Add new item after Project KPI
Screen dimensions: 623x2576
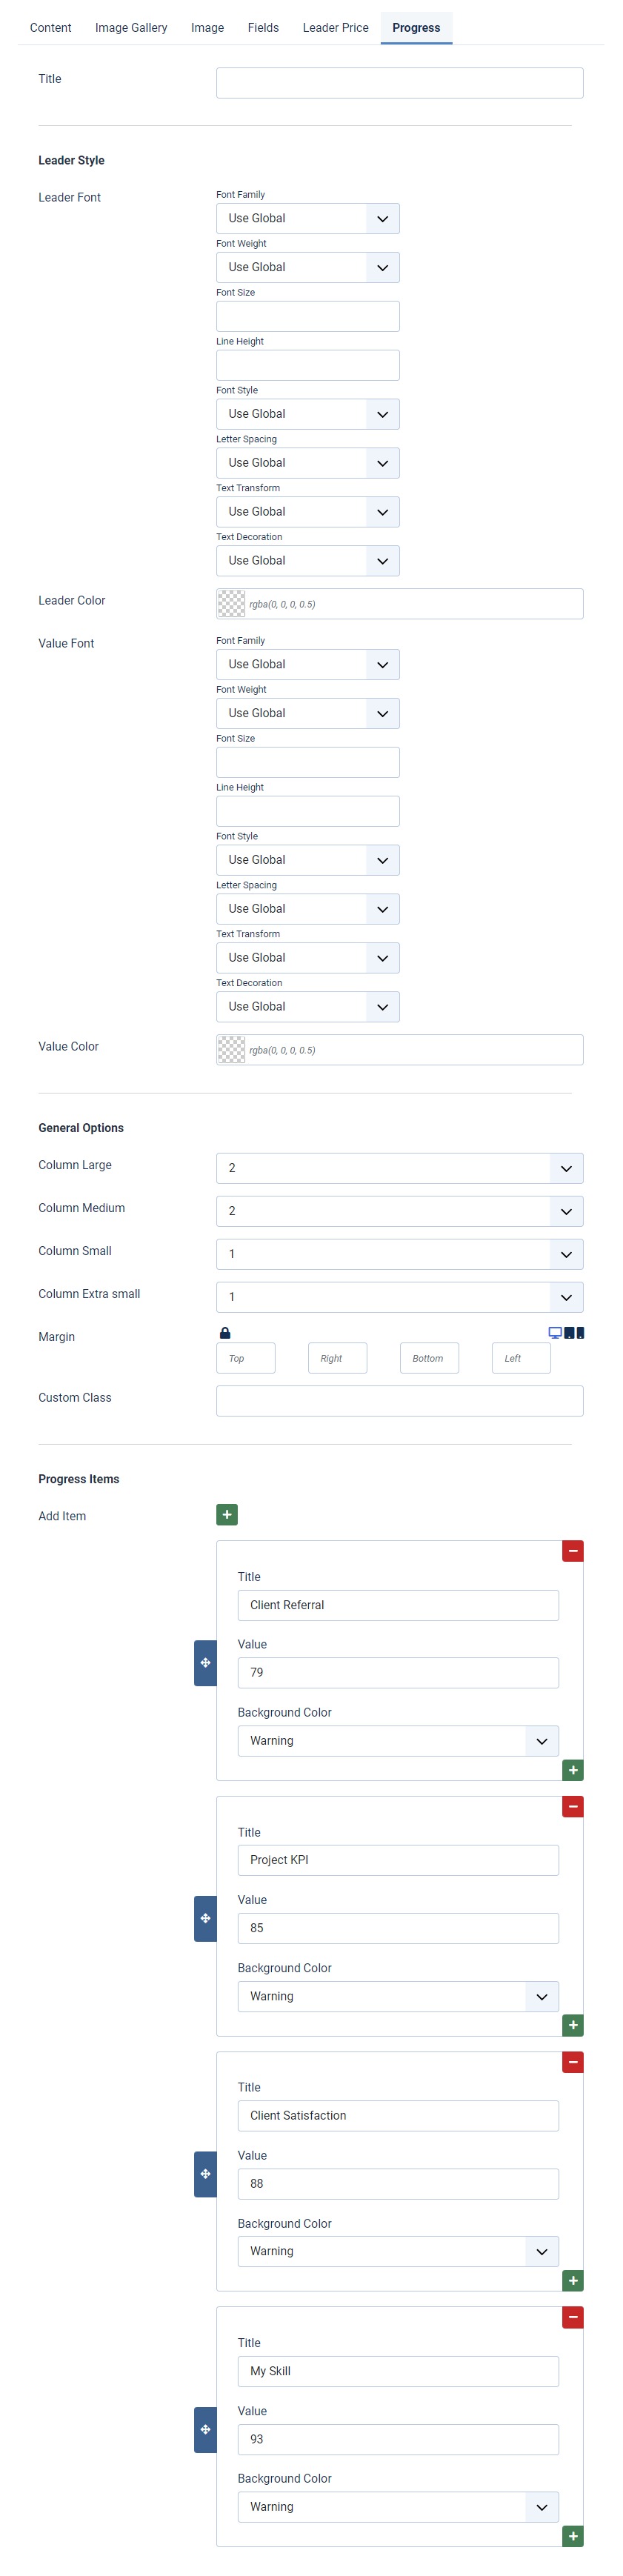coord(572,2025)
